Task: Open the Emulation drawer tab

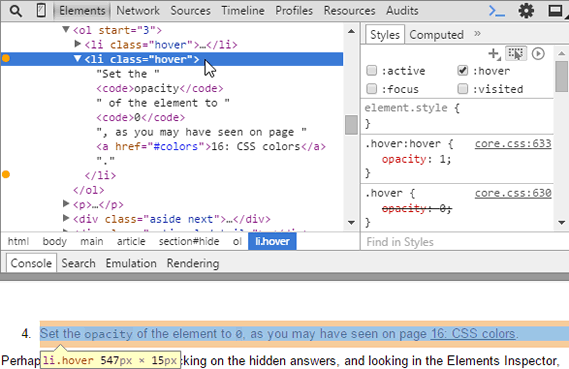Action: pos(131,263)
